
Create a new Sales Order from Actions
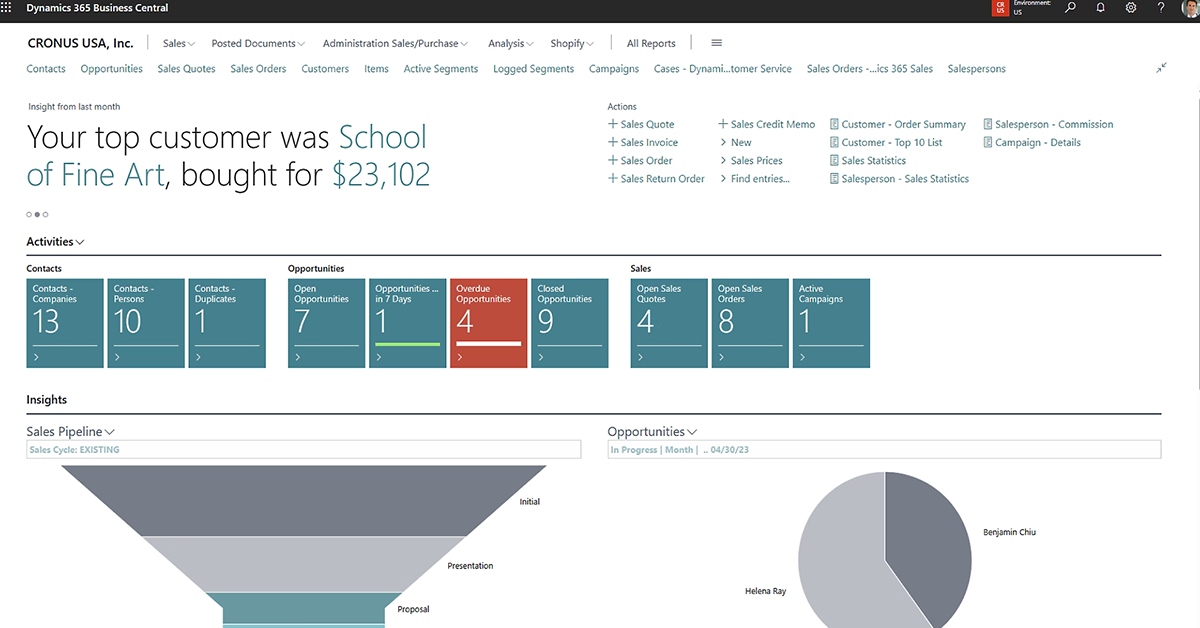pyautogui.click(x=640, y=160)
